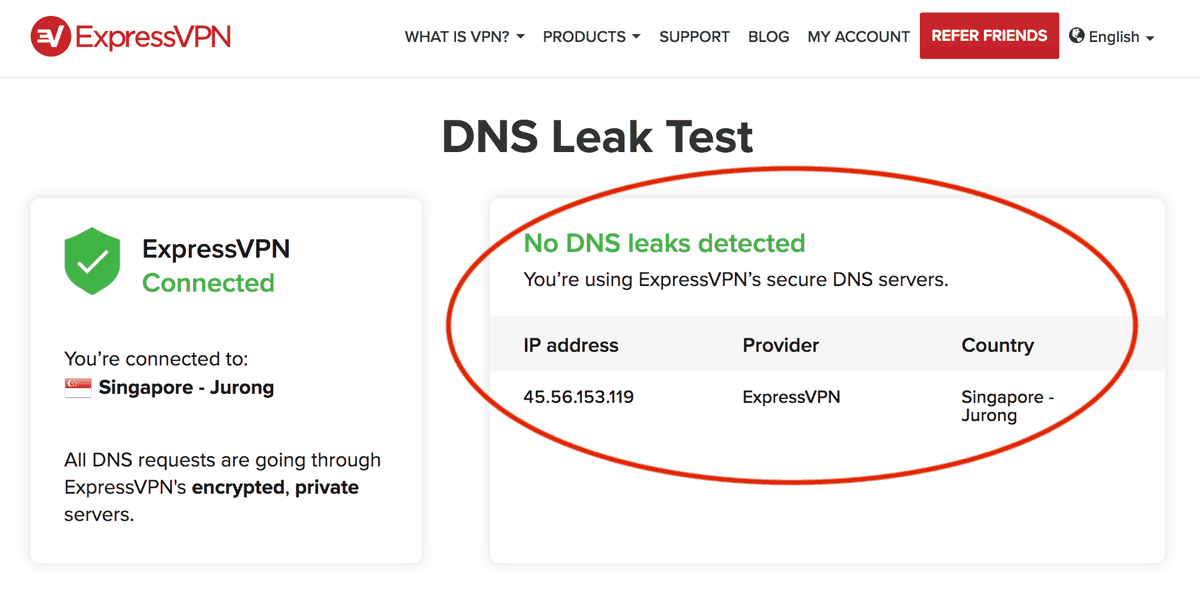Image resolution: width=1200 pixels, height=597 pixels.
Task: Click the Provider column header
Action: coord(780,346)
